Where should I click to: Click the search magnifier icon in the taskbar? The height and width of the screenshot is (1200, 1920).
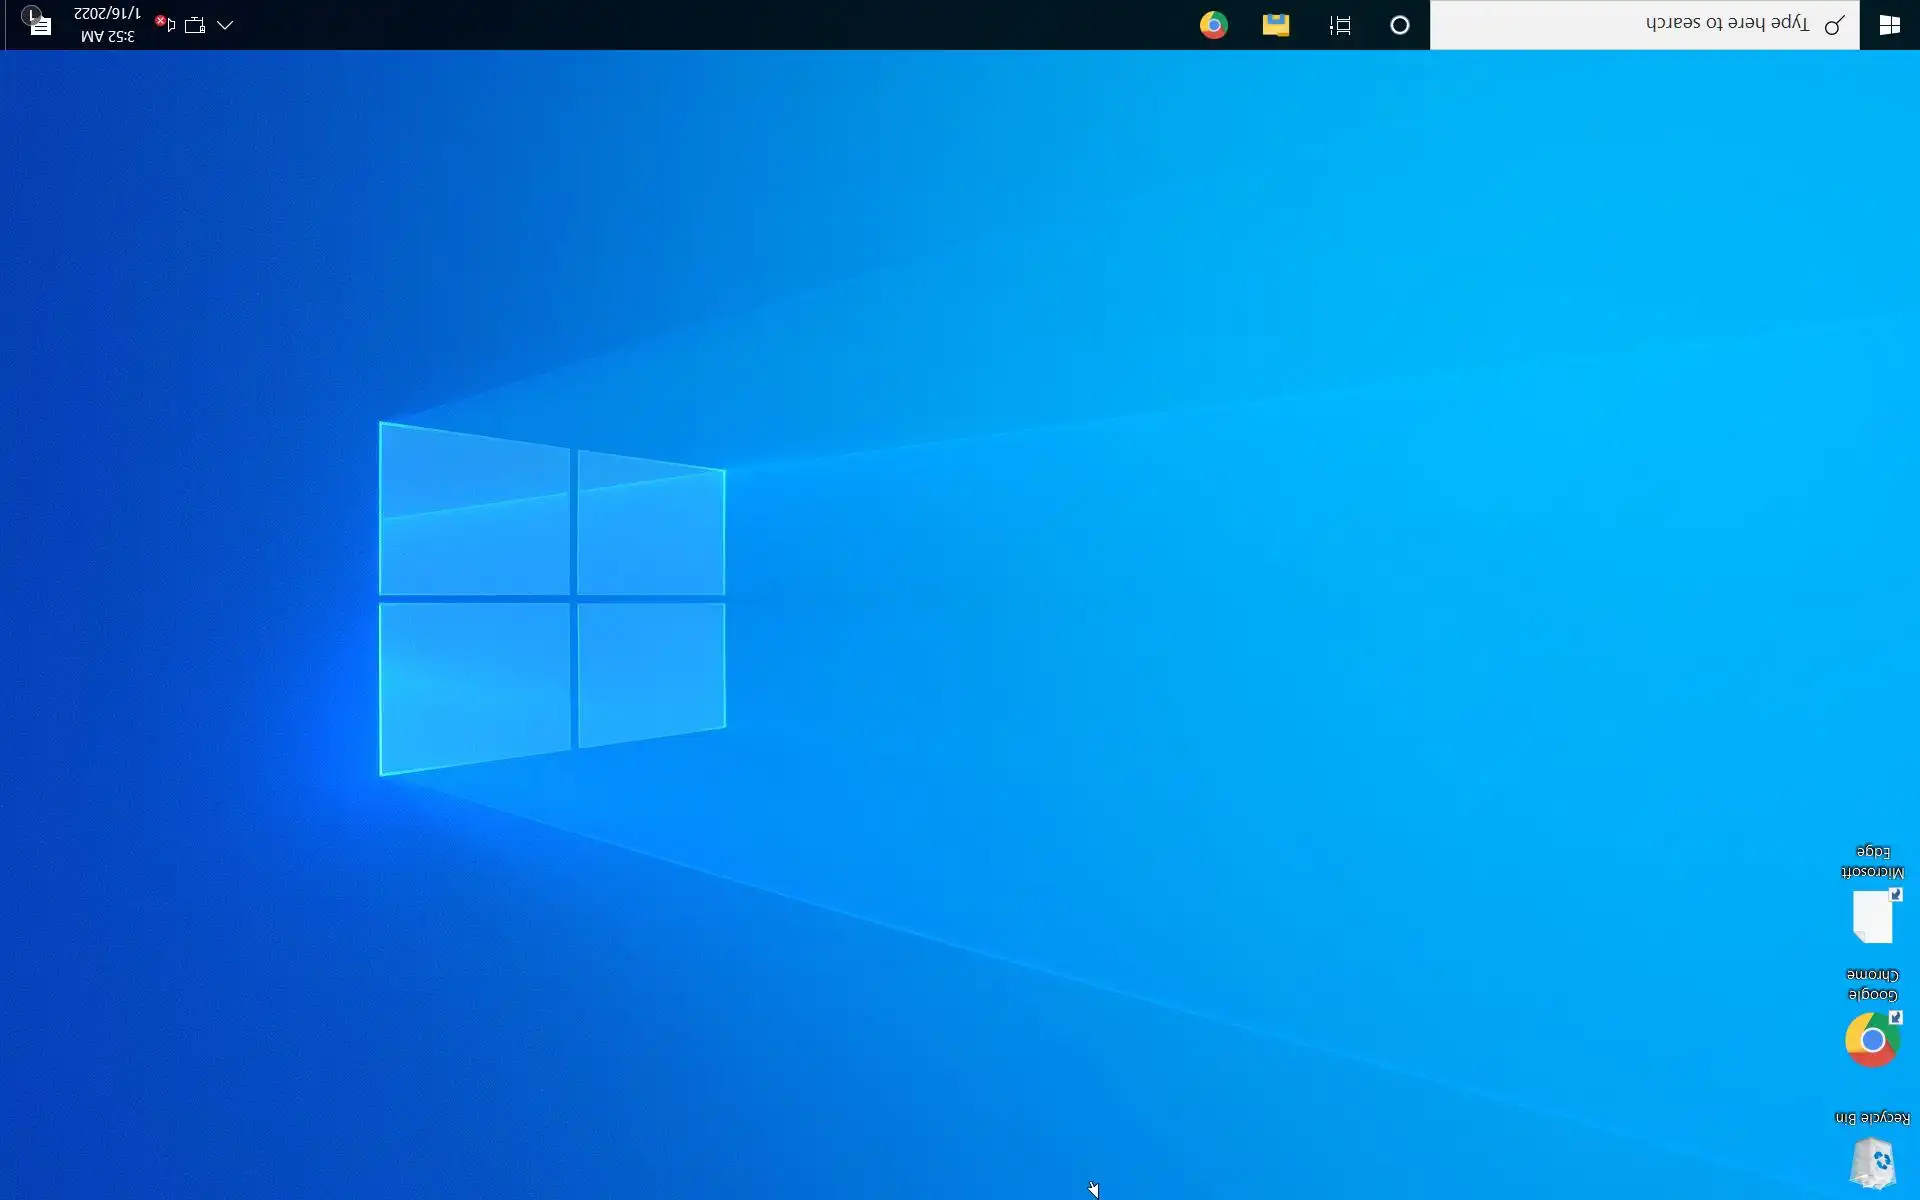pyautogui.click(x=1834, y=25)
